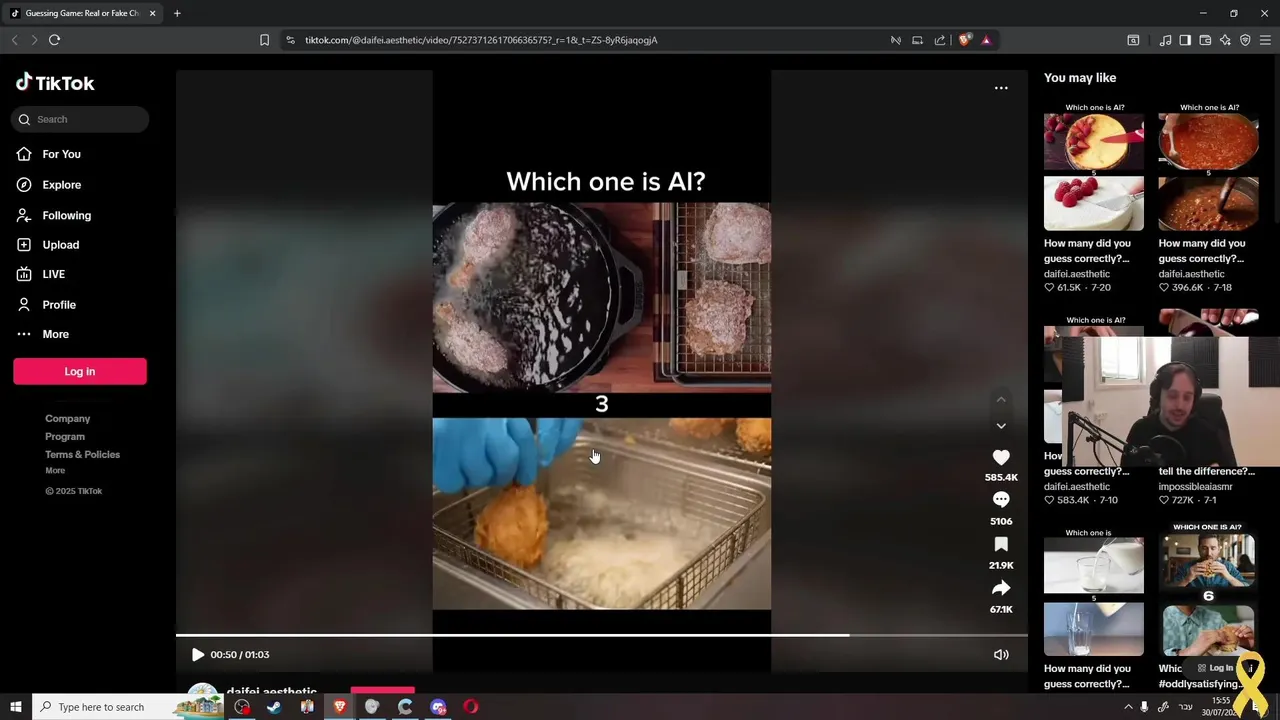Open Steam from the taskbar
1280x720 pixels.
click(274, 707)
